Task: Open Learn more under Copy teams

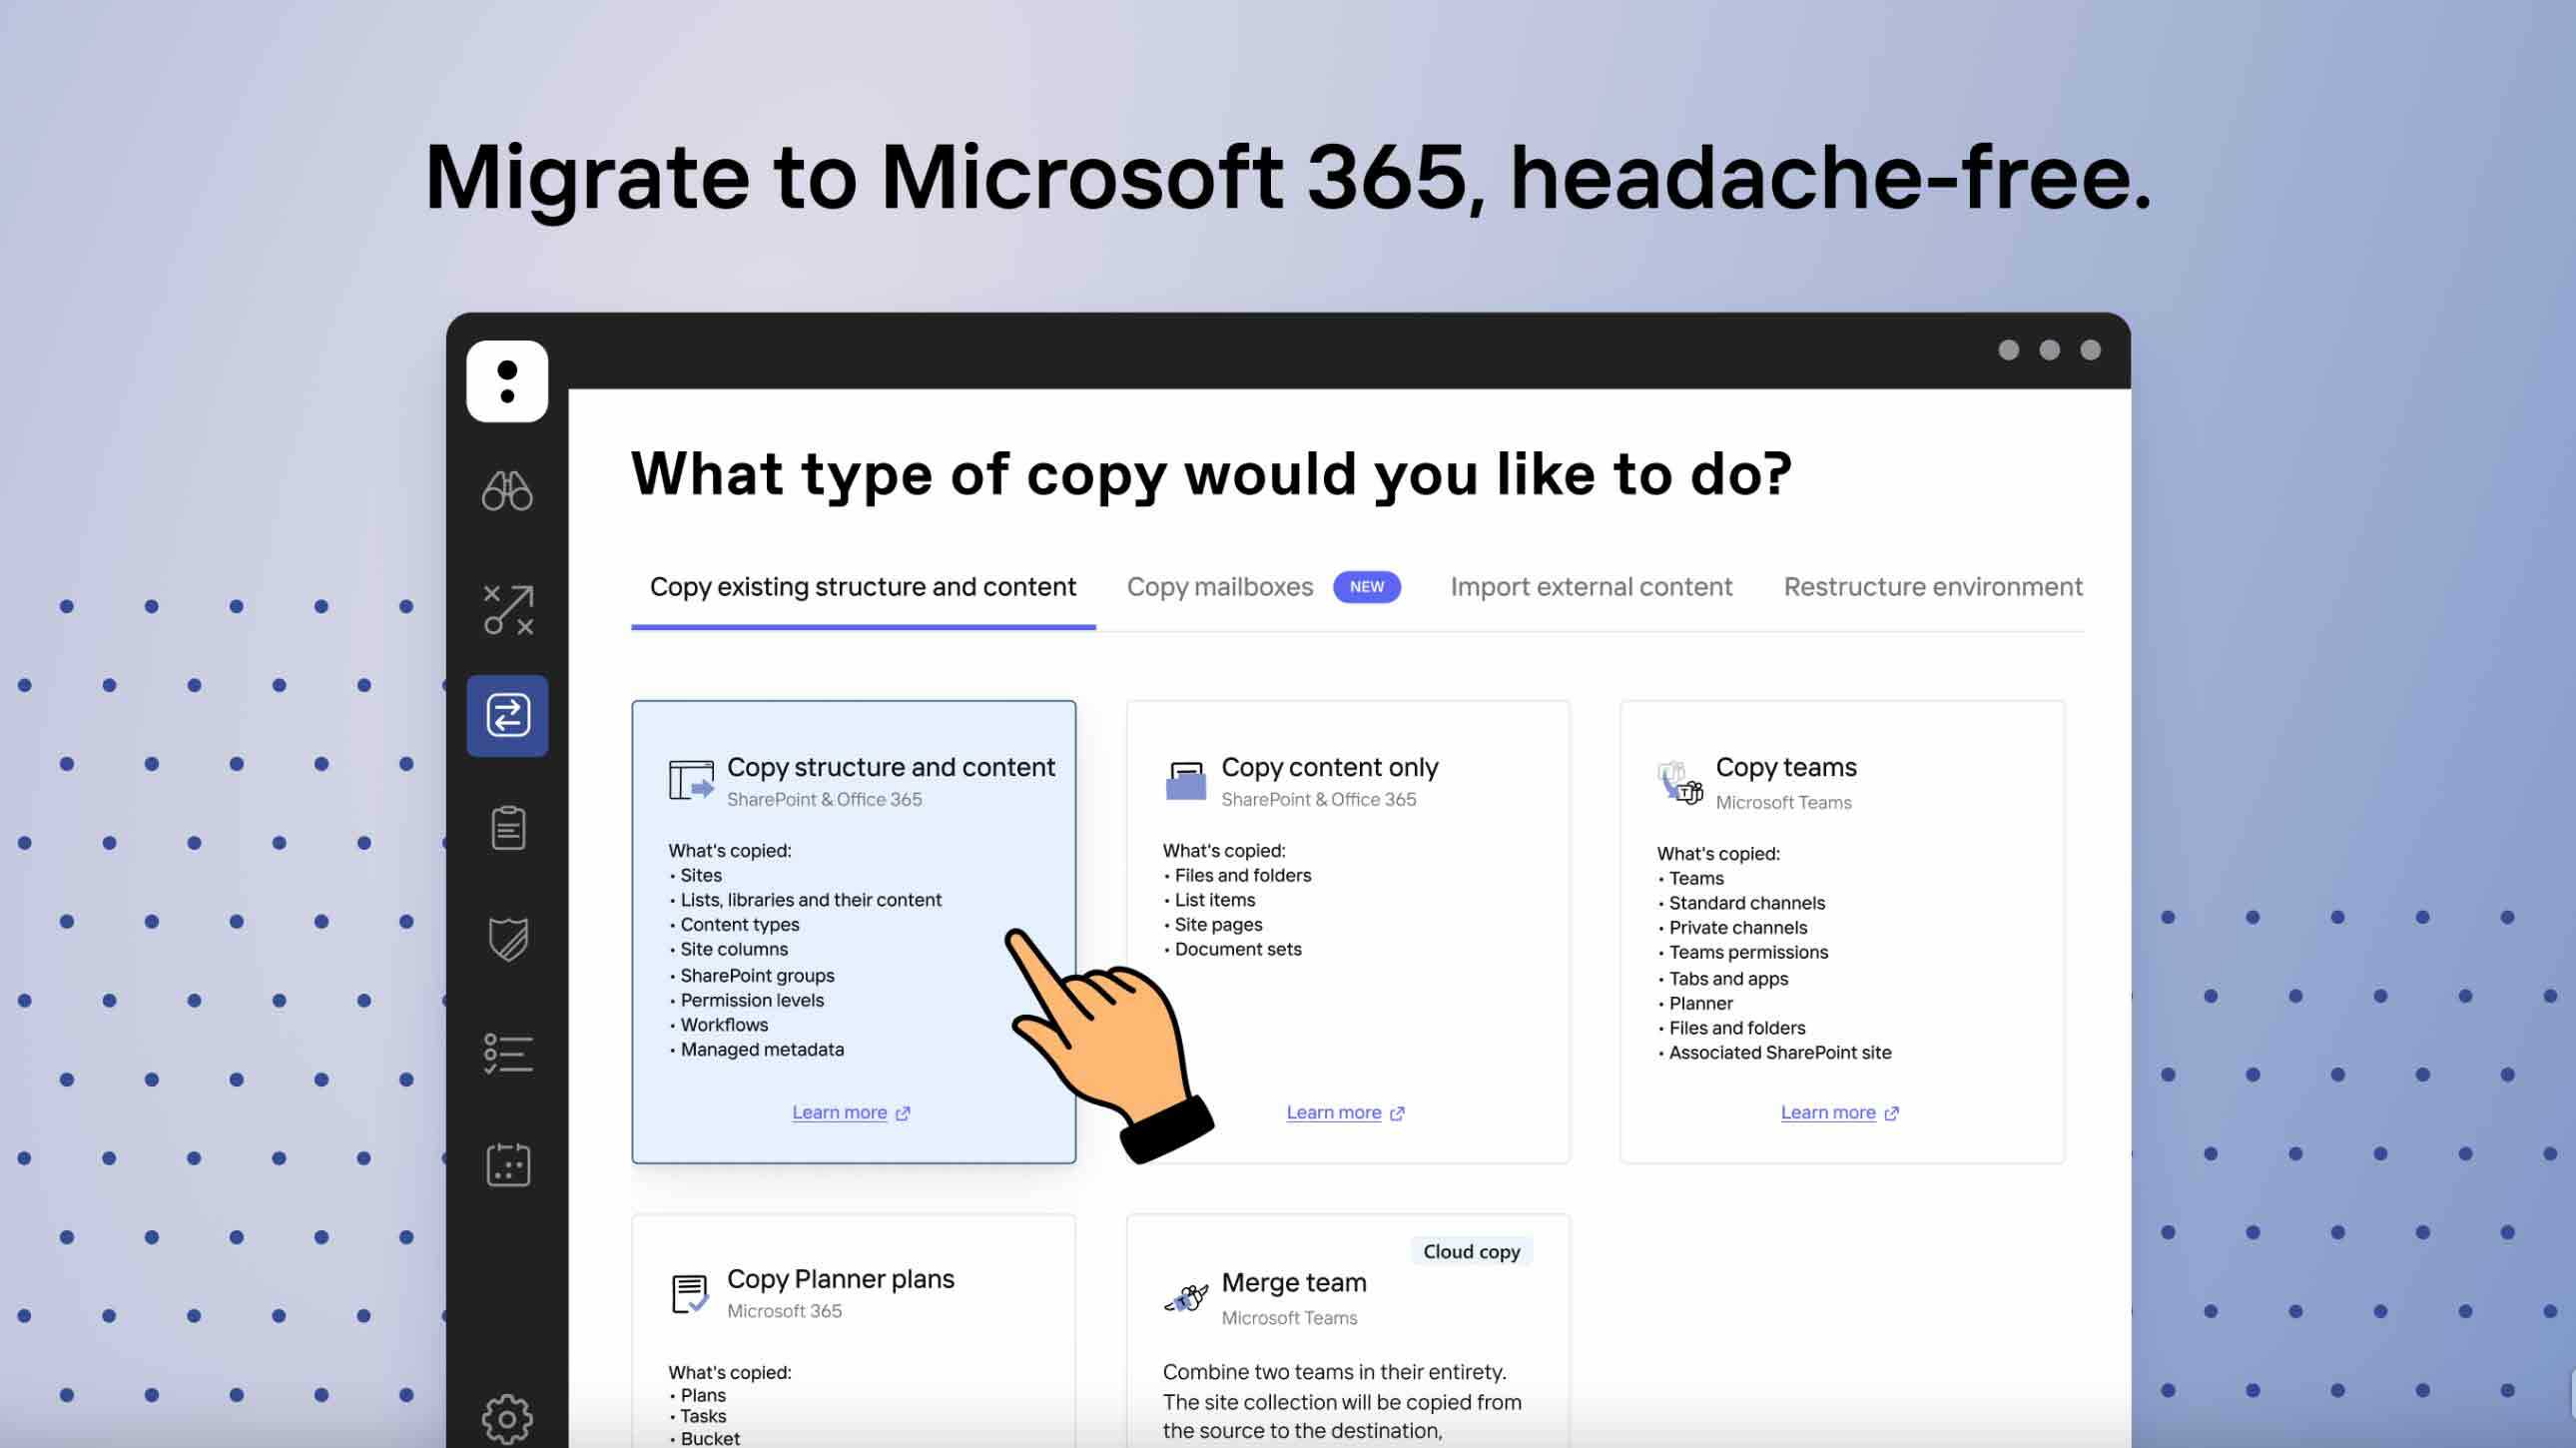Action: [1830, 1112]
